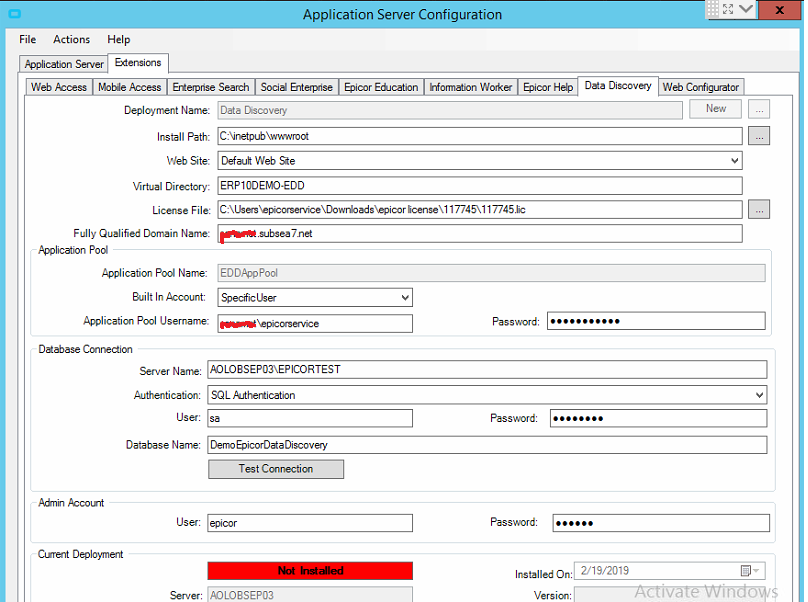
Task: Switch to the Application Server tab
Action: [x=64, y=64]
